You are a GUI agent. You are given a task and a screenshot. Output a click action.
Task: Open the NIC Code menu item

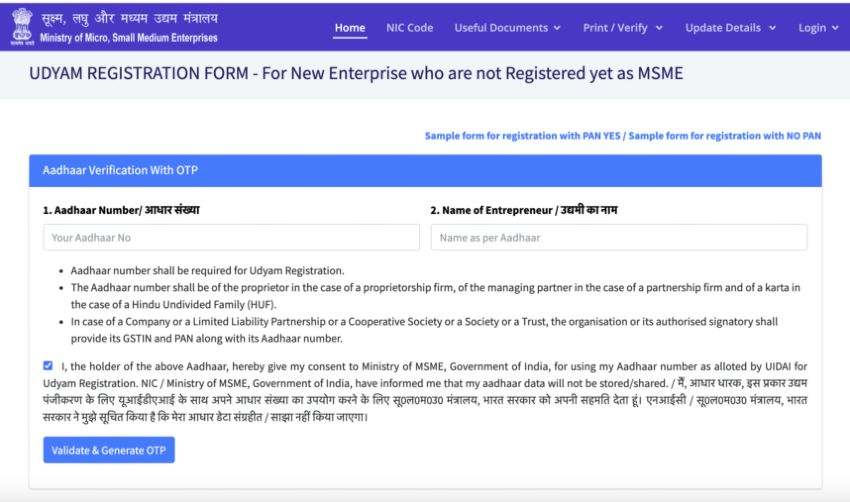409,28
